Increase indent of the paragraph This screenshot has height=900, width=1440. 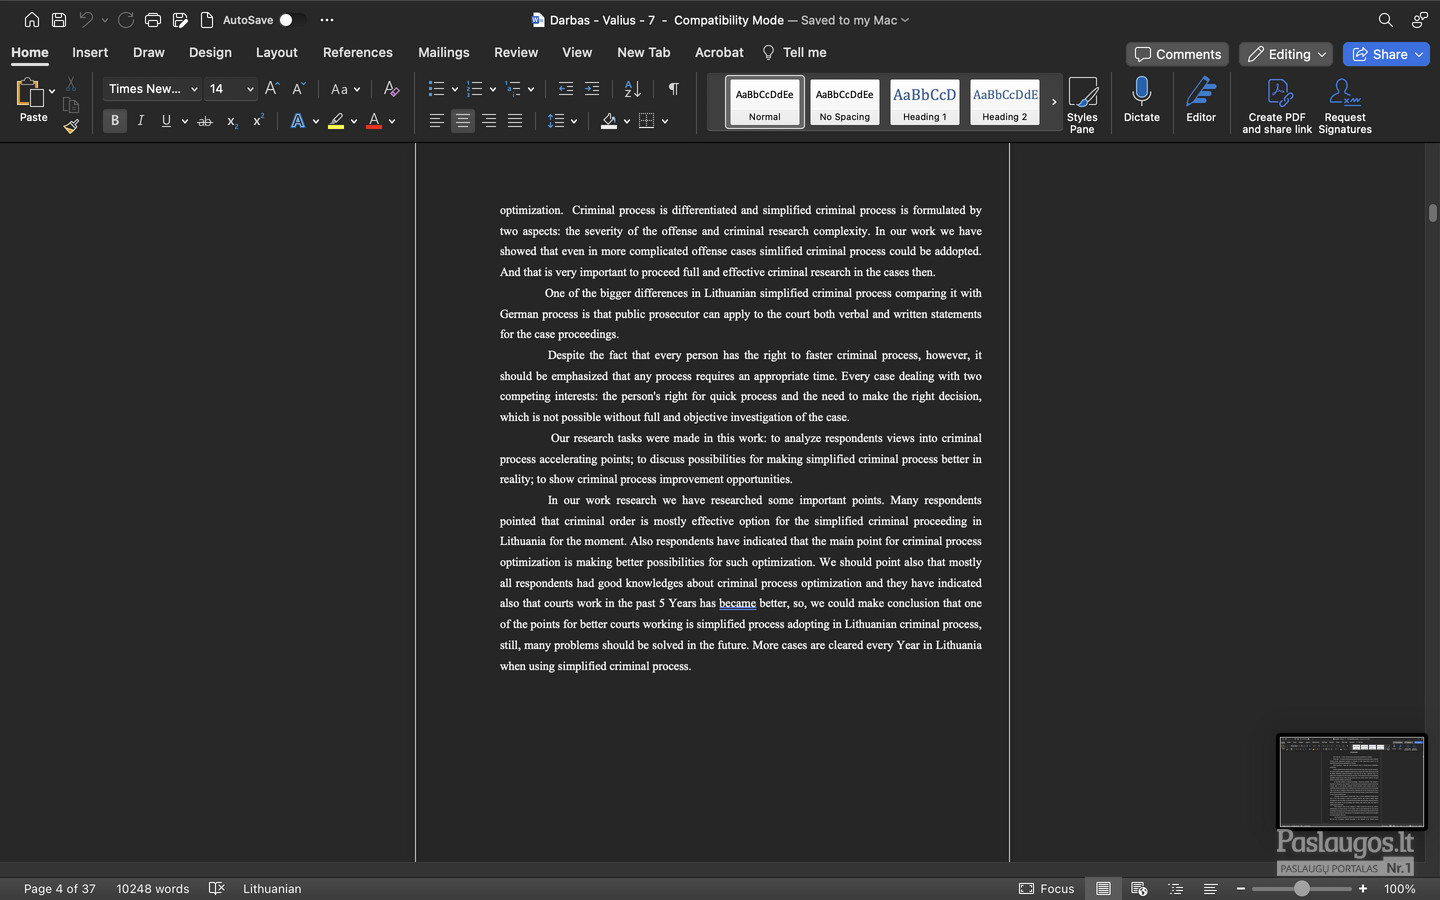coord(592,89)
